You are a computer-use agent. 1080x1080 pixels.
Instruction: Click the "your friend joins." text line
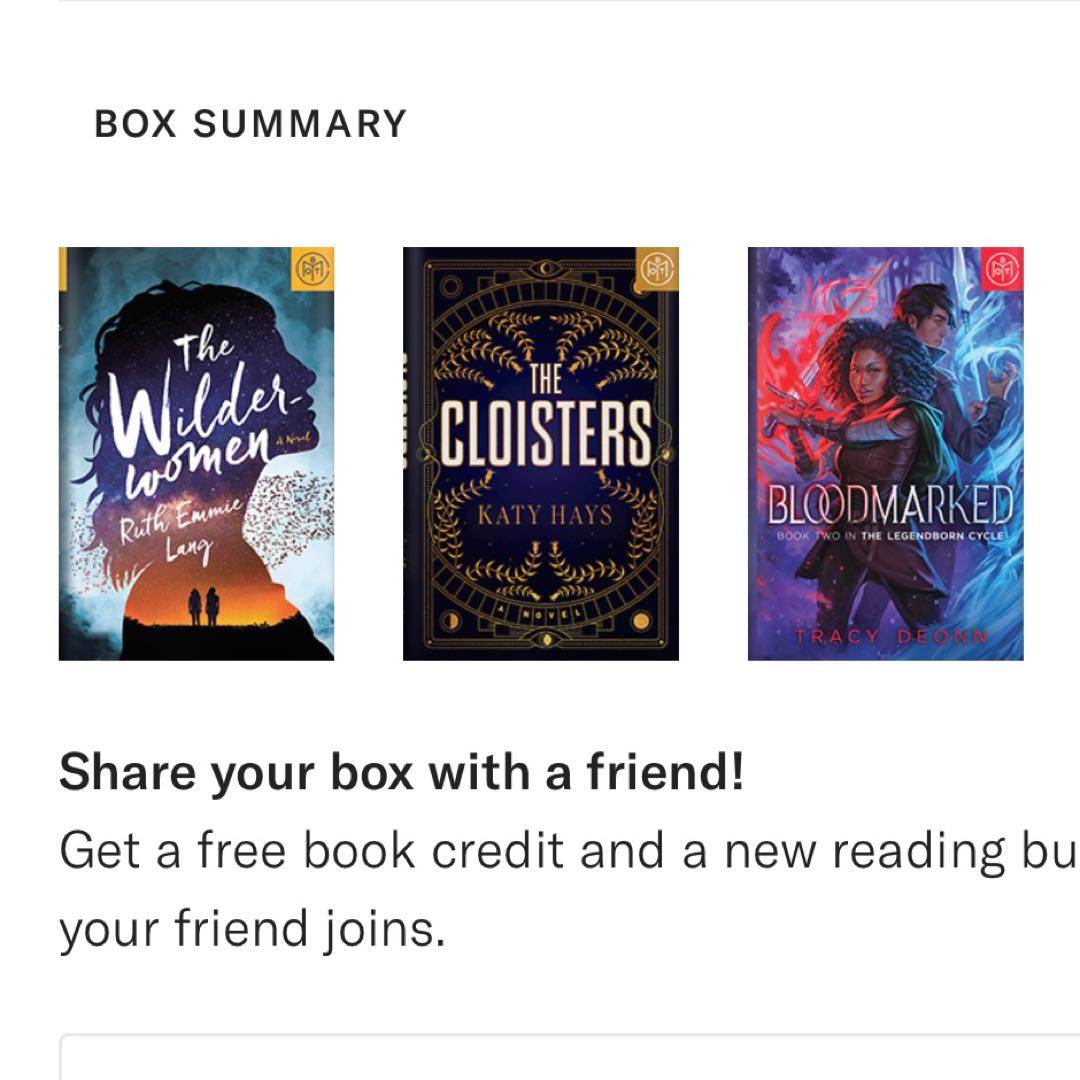251,930
